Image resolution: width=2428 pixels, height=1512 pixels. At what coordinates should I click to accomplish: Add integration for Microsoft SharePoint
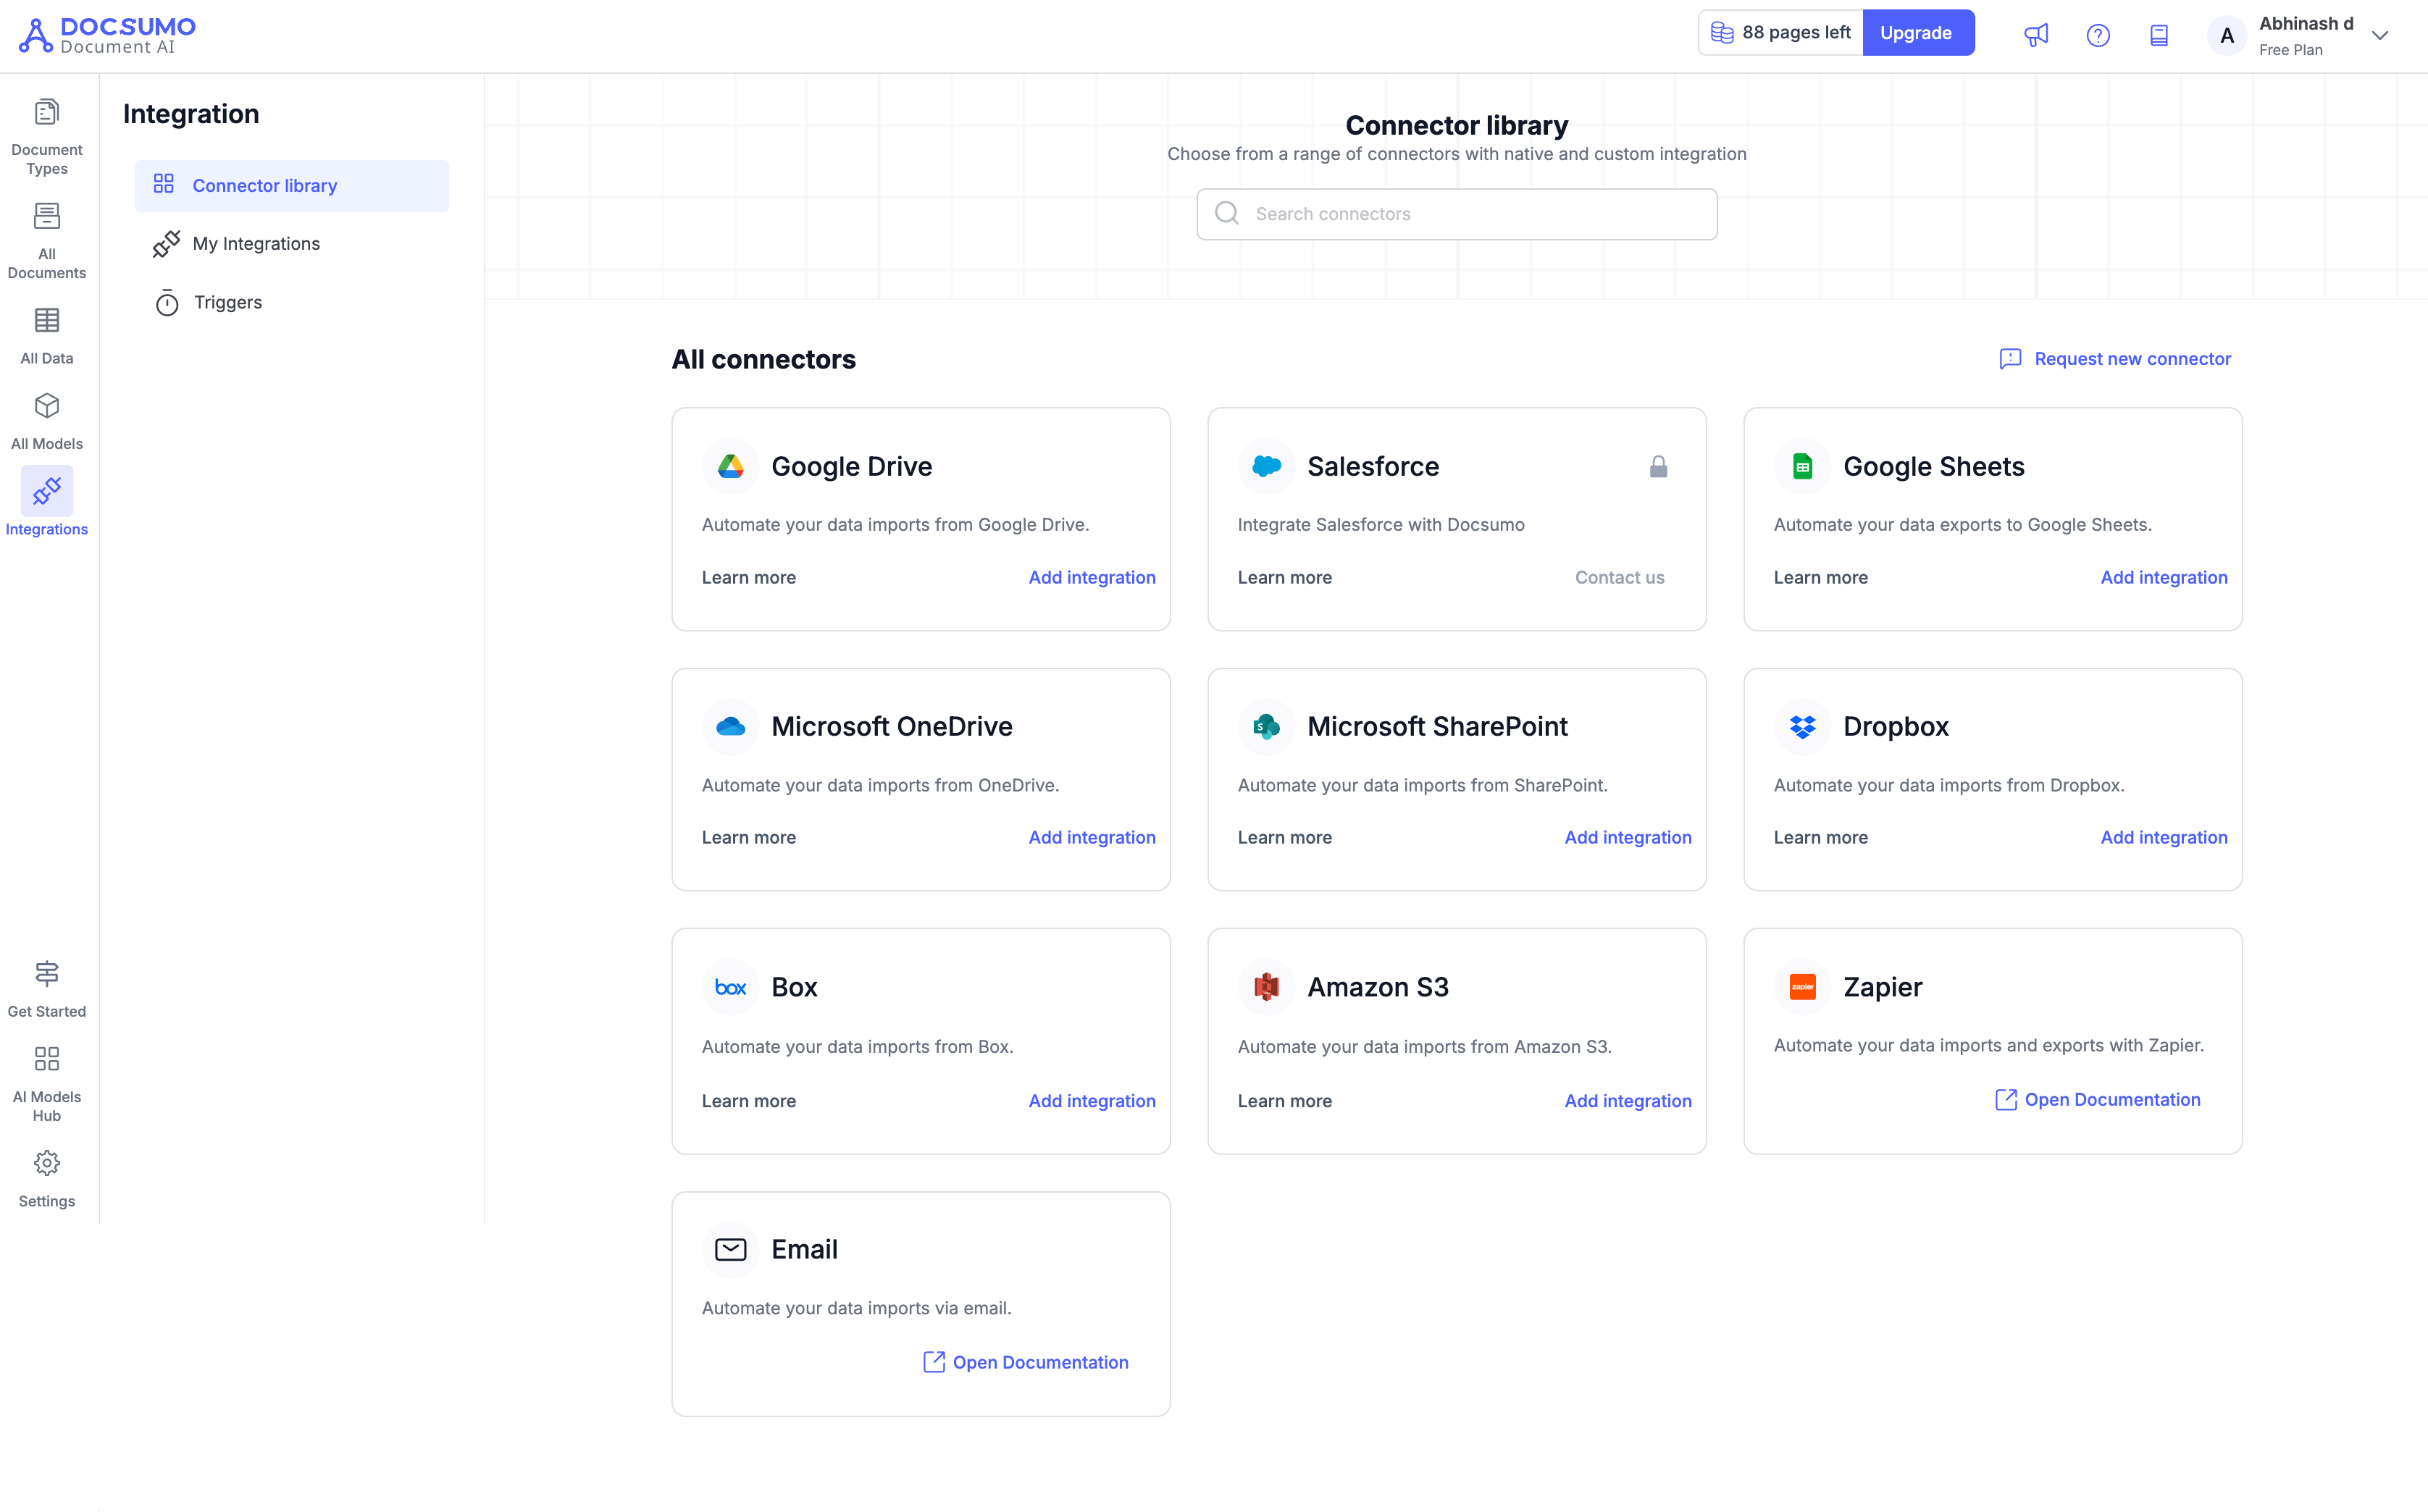tap(1628, 837)
